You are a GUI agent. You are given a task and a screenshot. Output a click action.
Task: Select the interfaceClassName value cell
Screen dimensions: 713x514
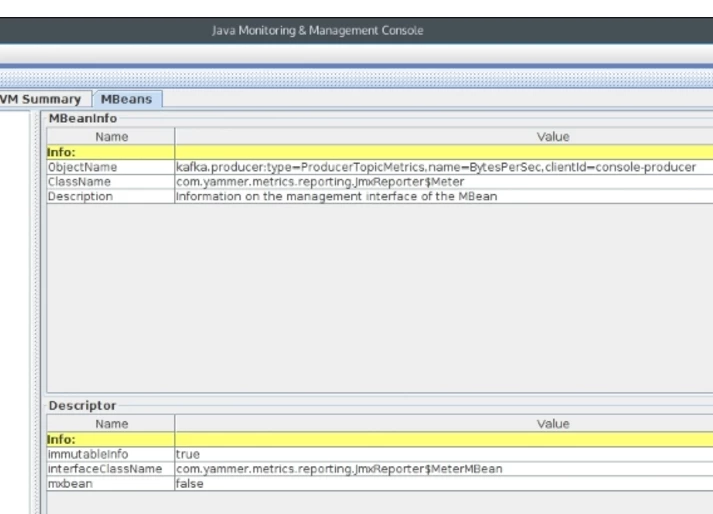point(444,469)
